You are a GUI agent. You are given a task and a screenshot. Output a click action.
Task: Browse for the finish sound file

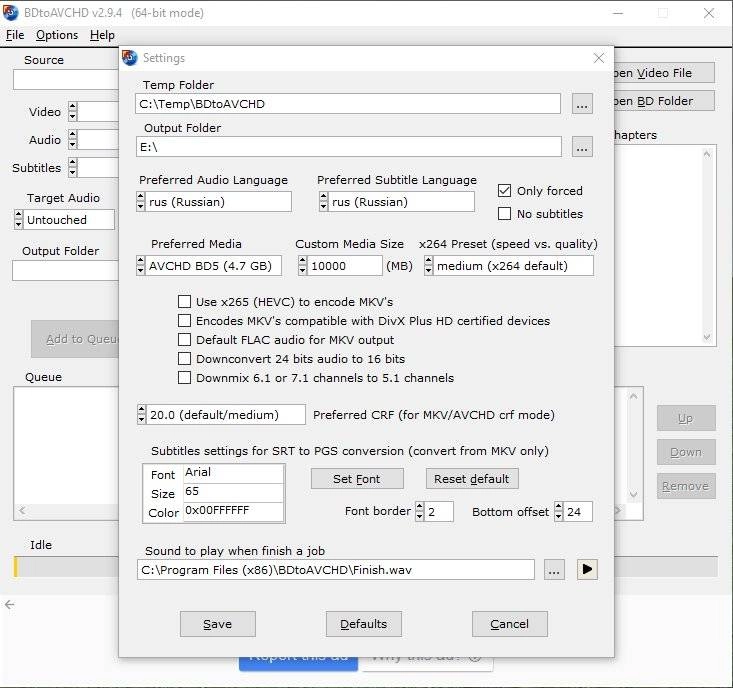(554, 569)
